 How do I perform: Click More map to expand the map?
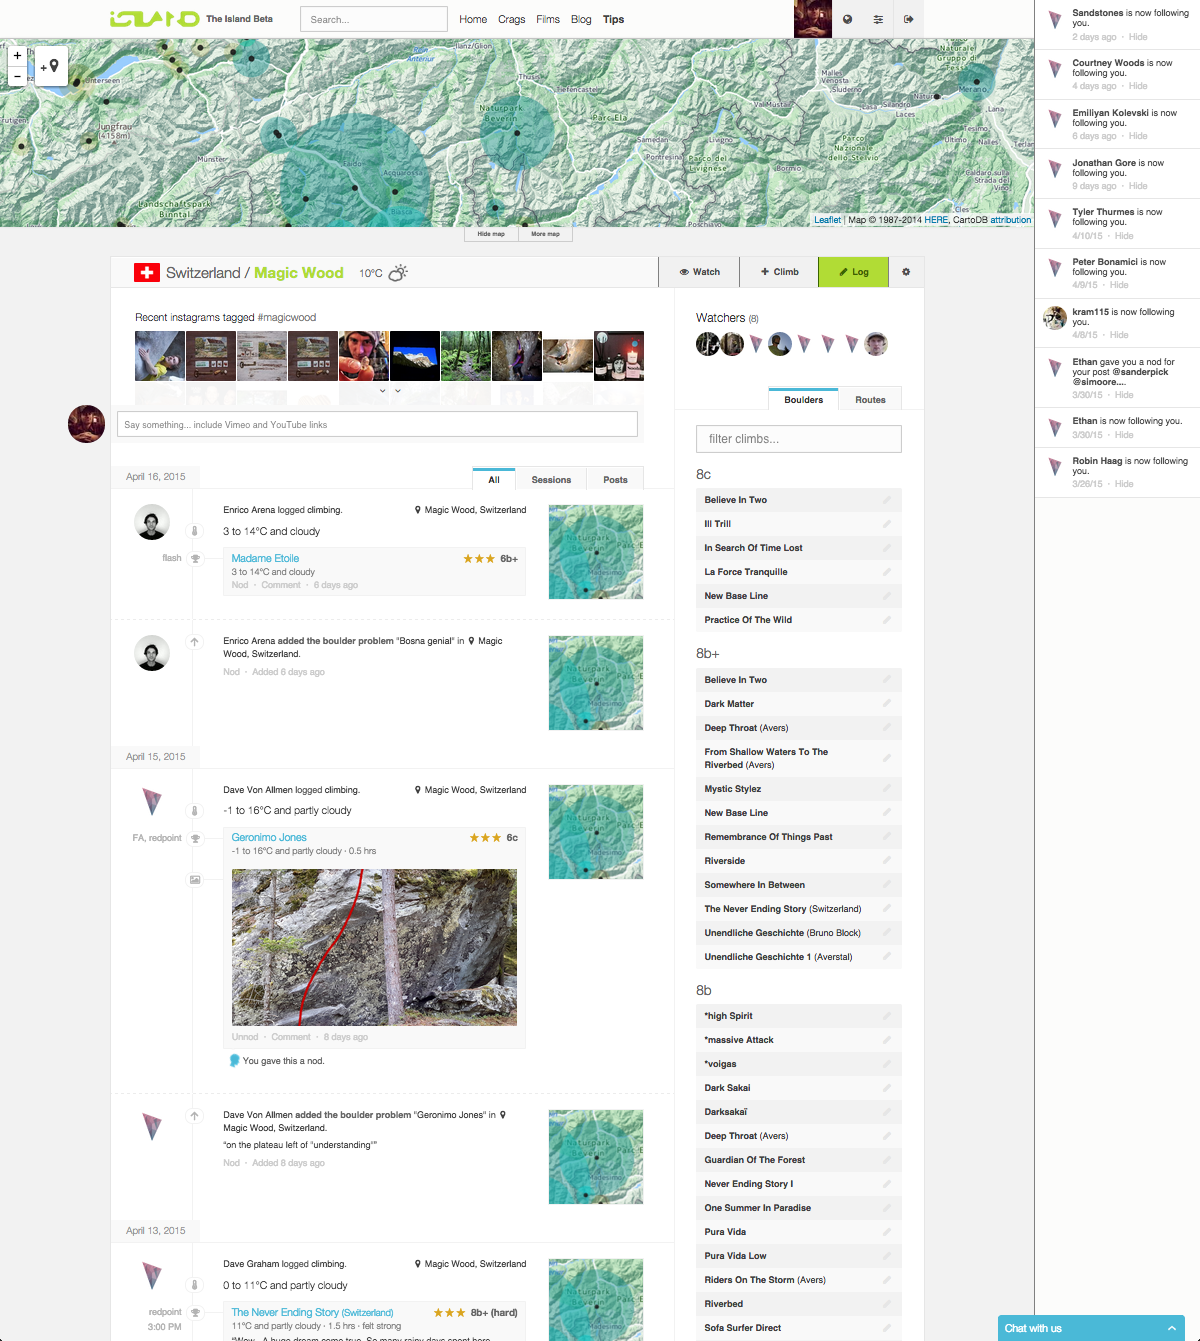[546, 233]
